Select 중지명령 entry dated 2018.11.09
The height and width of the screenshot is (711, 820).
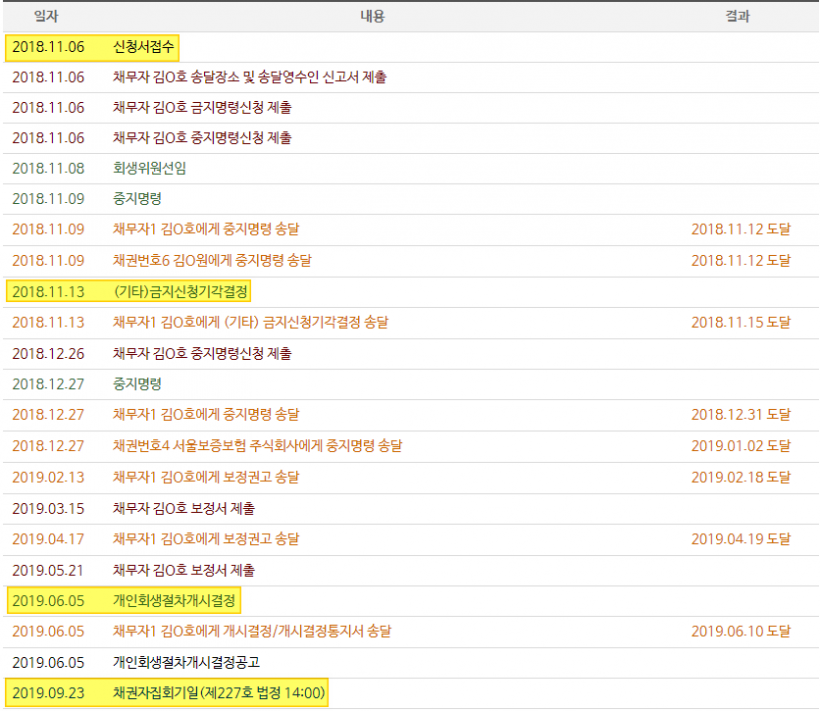tap(137, 199)
